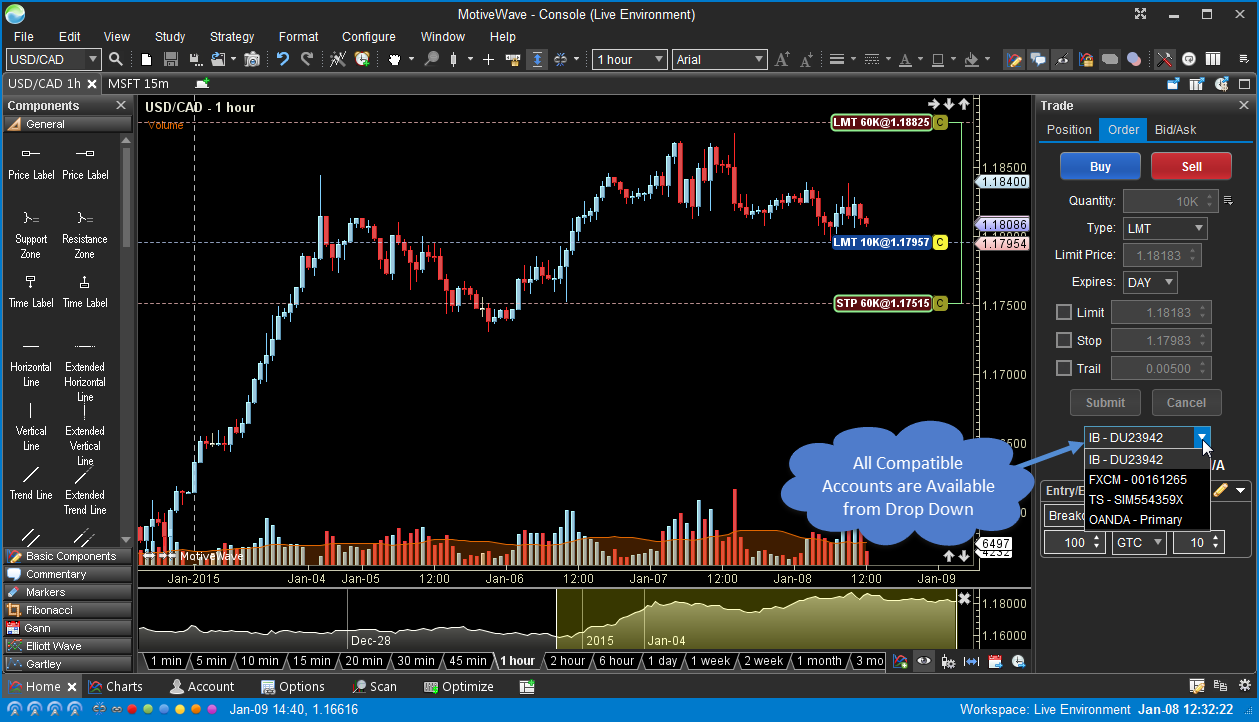Screen dimensions: 1259x722
Task: Click the save floppy disk icon
Action: point(170,60)
